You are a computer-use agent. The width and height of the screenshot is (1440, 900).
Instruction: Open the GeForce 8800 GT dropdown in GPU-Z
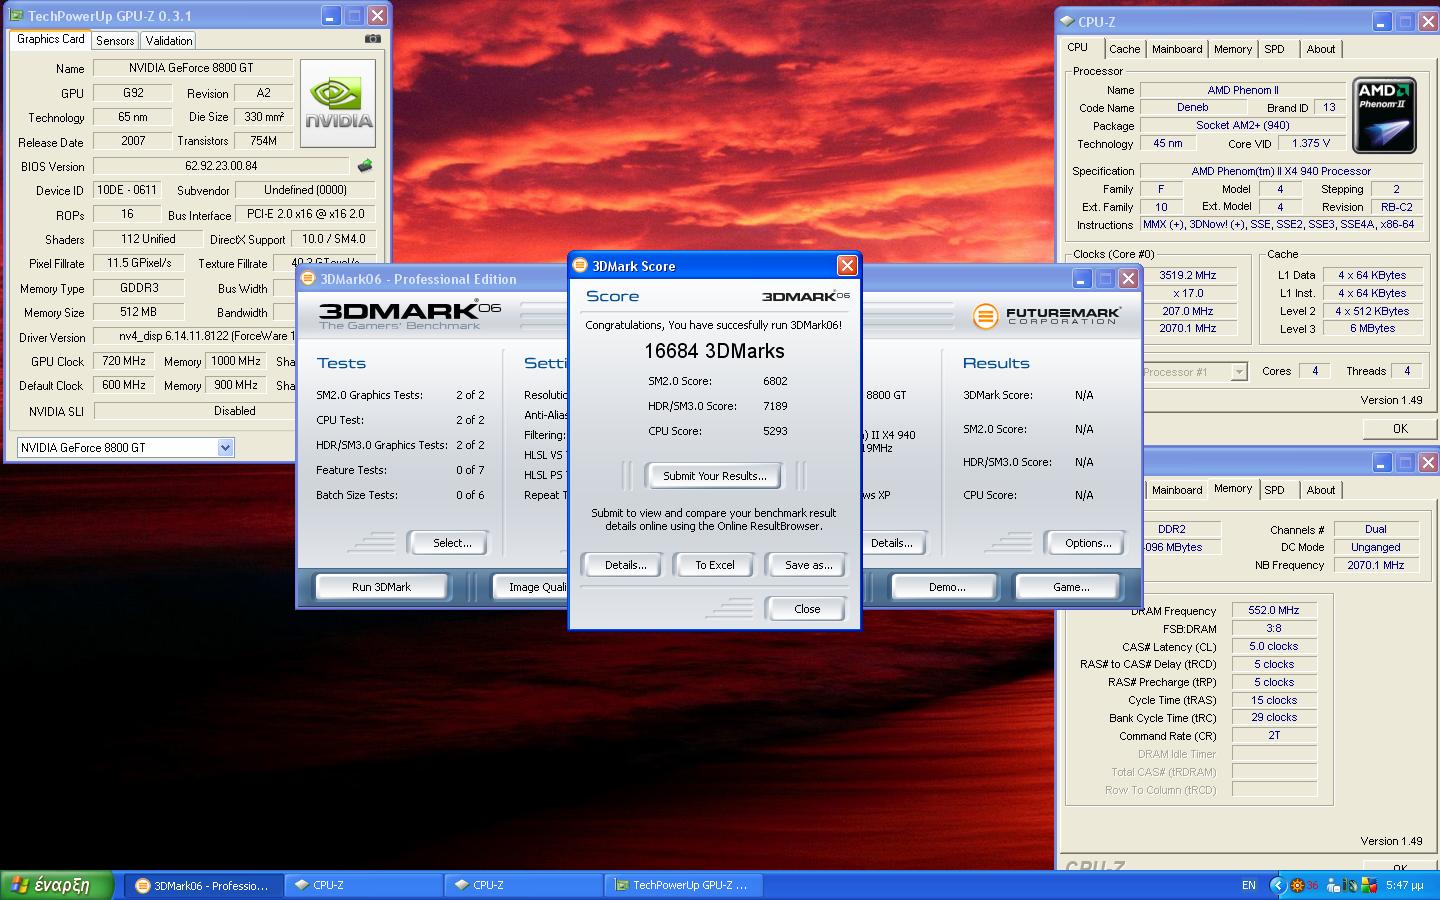225,448
